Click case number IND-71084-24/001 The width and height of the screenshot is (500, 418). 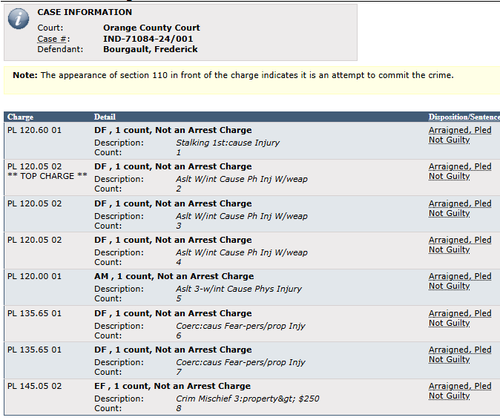click(x=148, y=39)
